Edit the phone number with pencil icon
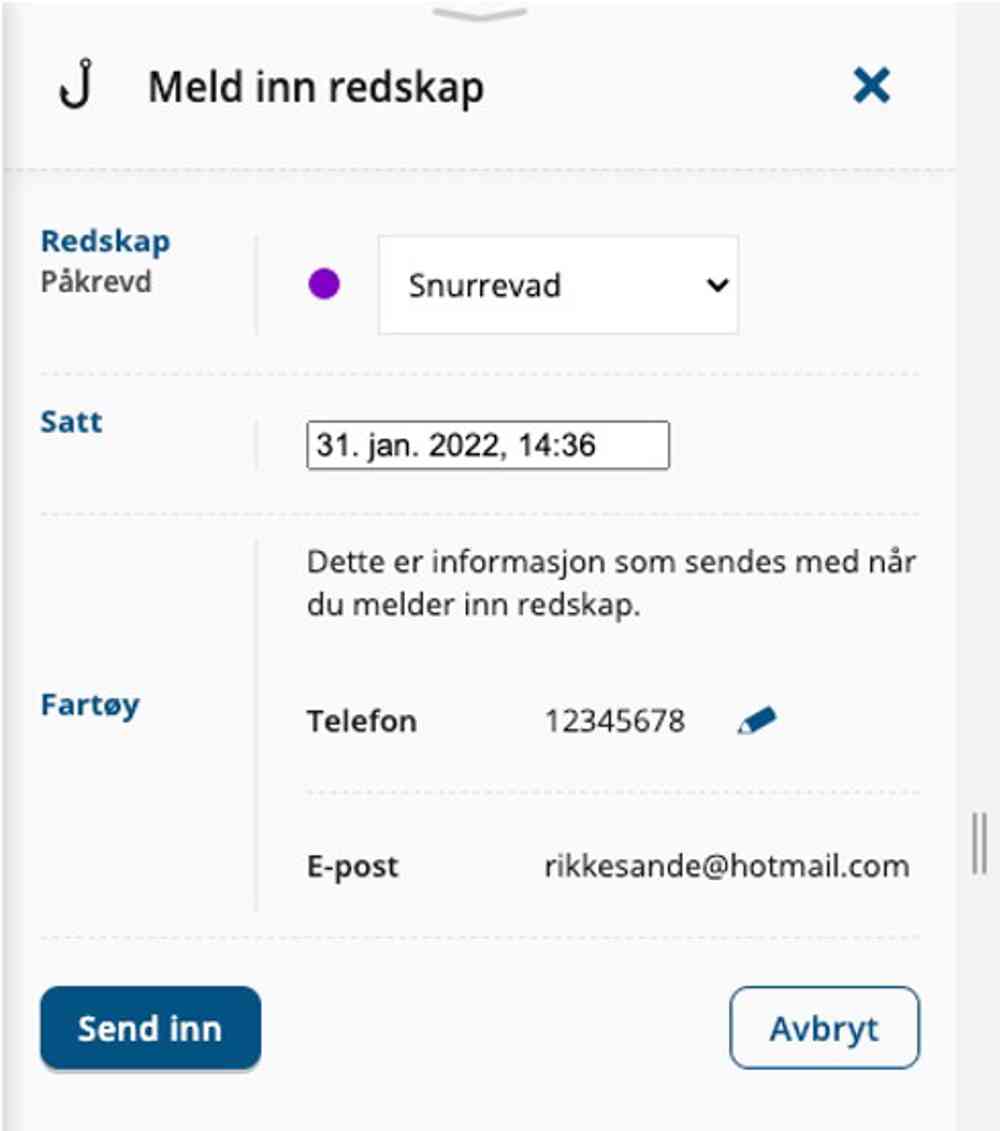Screen dimensions: 1000x1131 coord(757,721)
